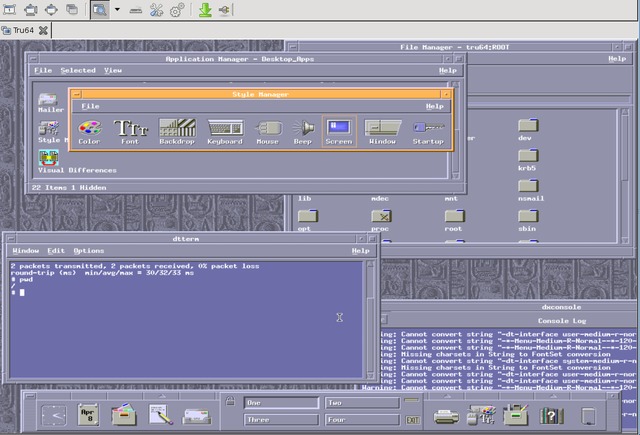Open Help menu in Style Manager
This screenshot has height=435, width=640.
pos(434,106)
